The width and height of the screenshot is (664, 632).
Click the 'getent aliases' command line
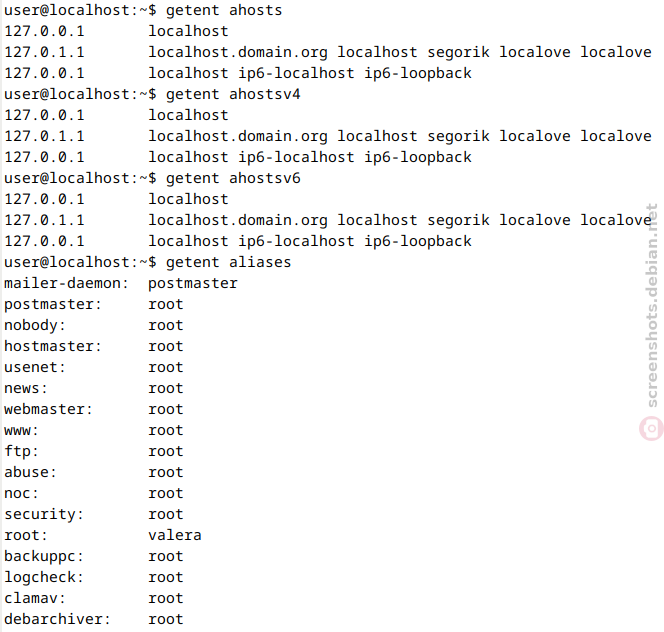point(148,262)
